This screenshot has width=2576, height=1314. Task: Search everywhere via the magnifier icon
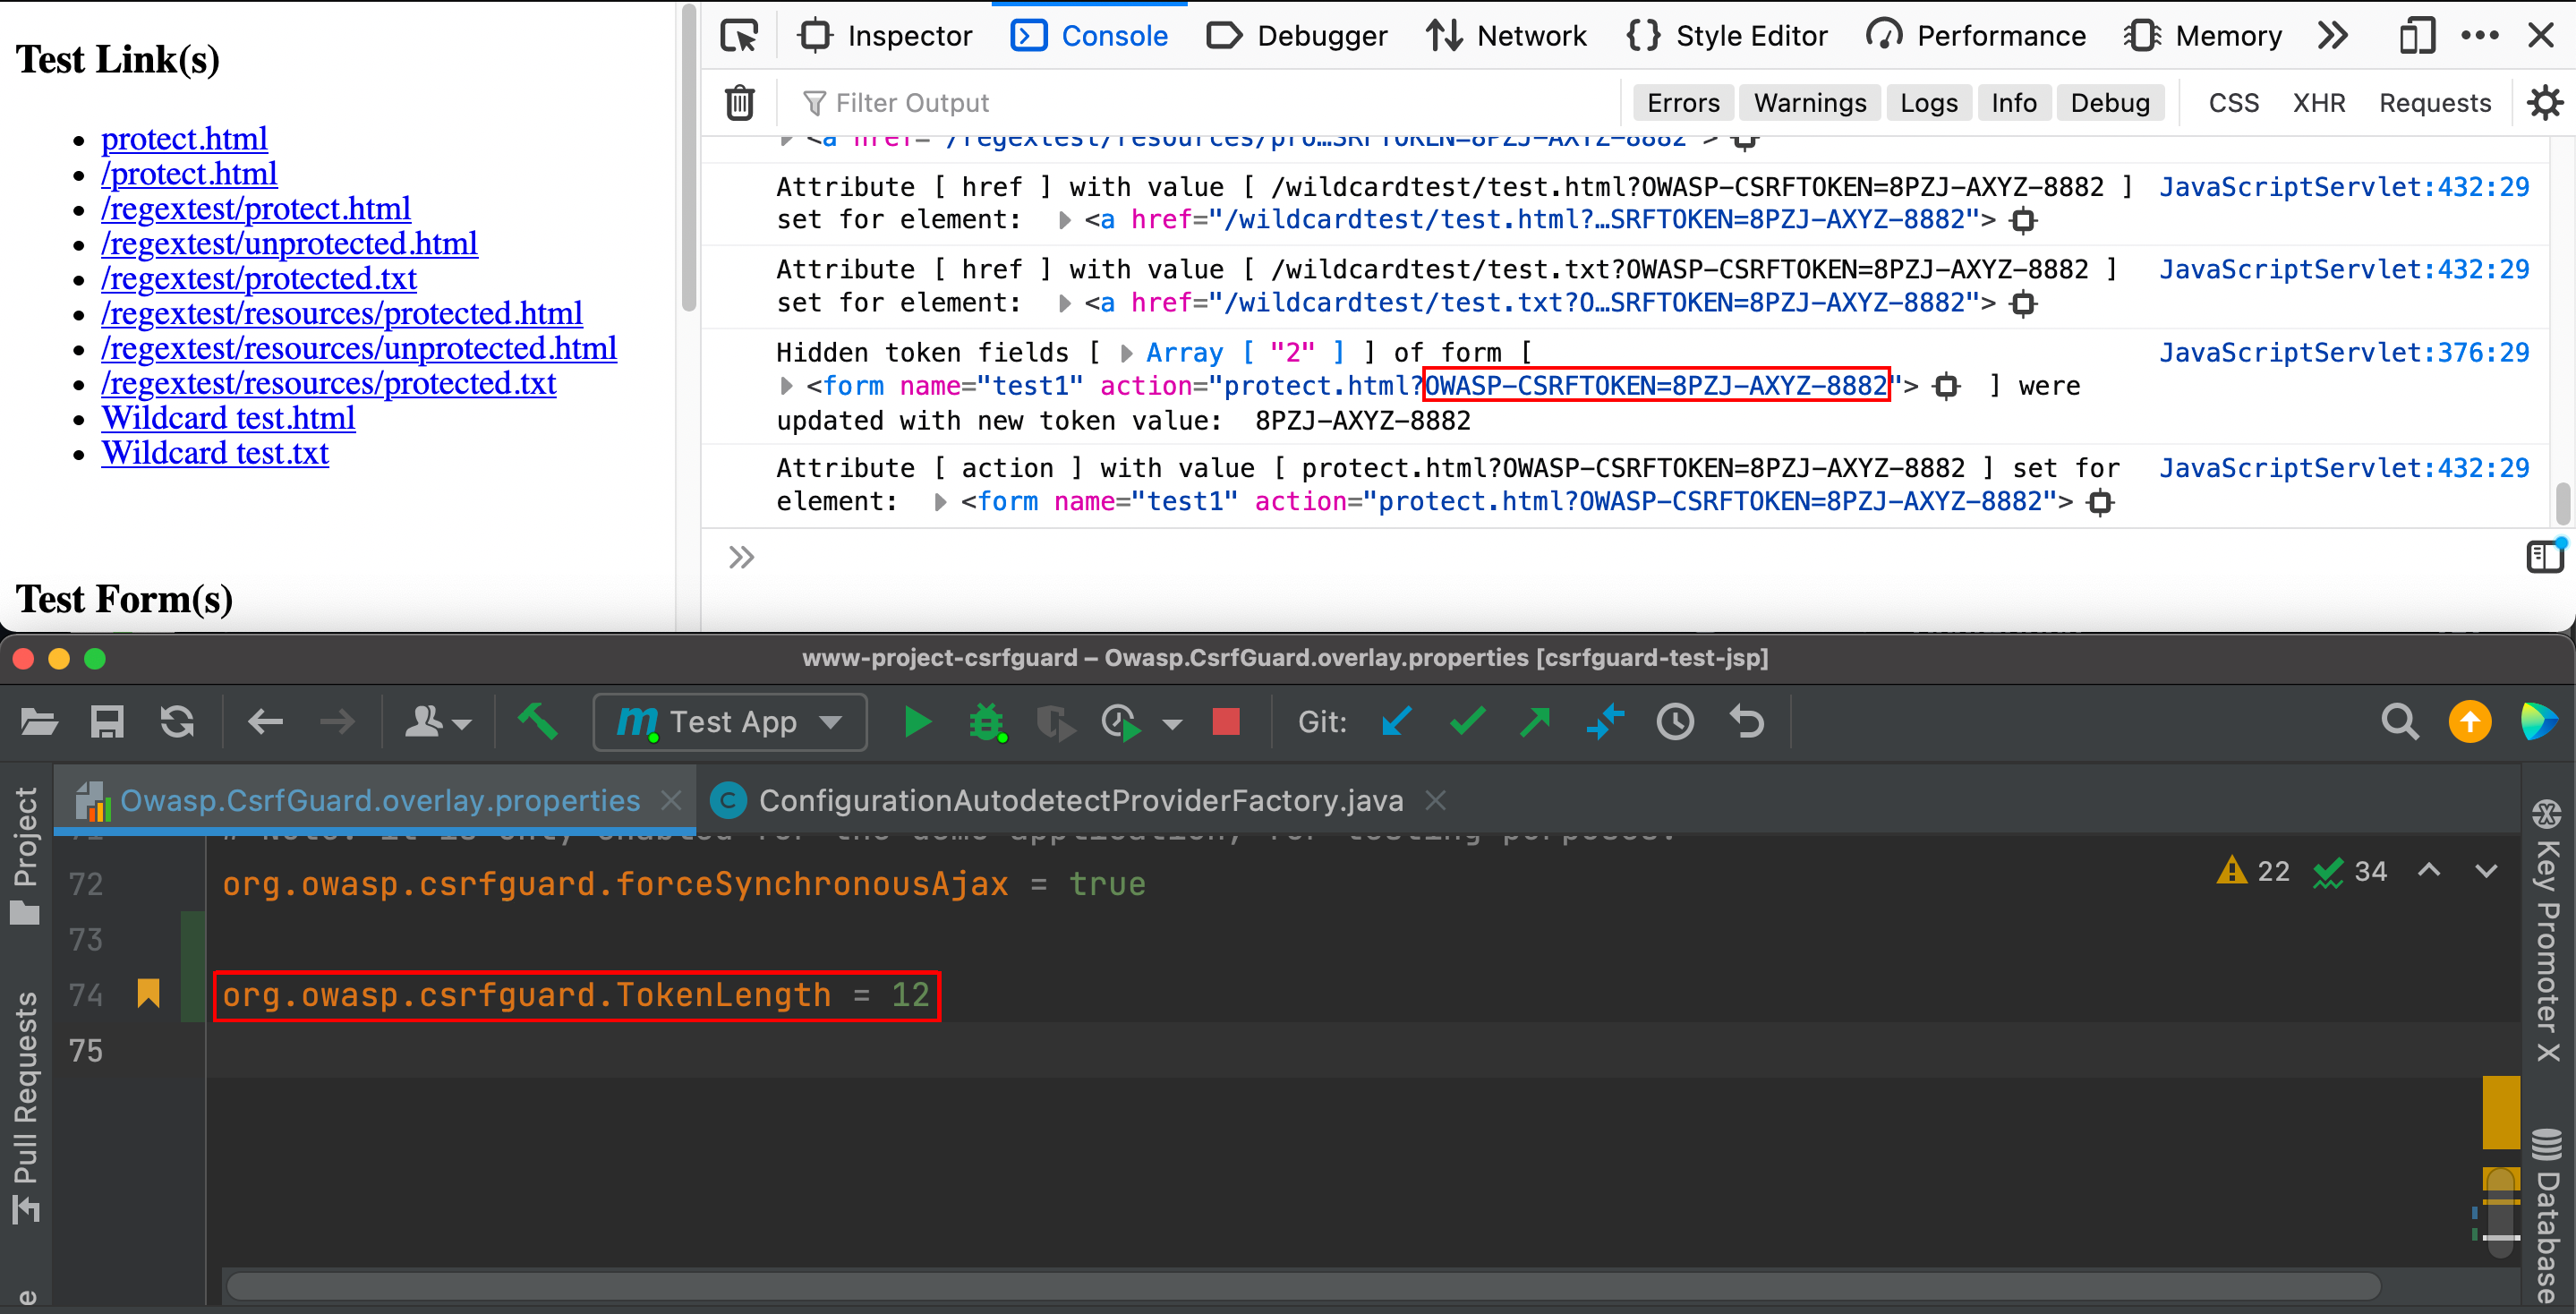[x=2399, y=722]
